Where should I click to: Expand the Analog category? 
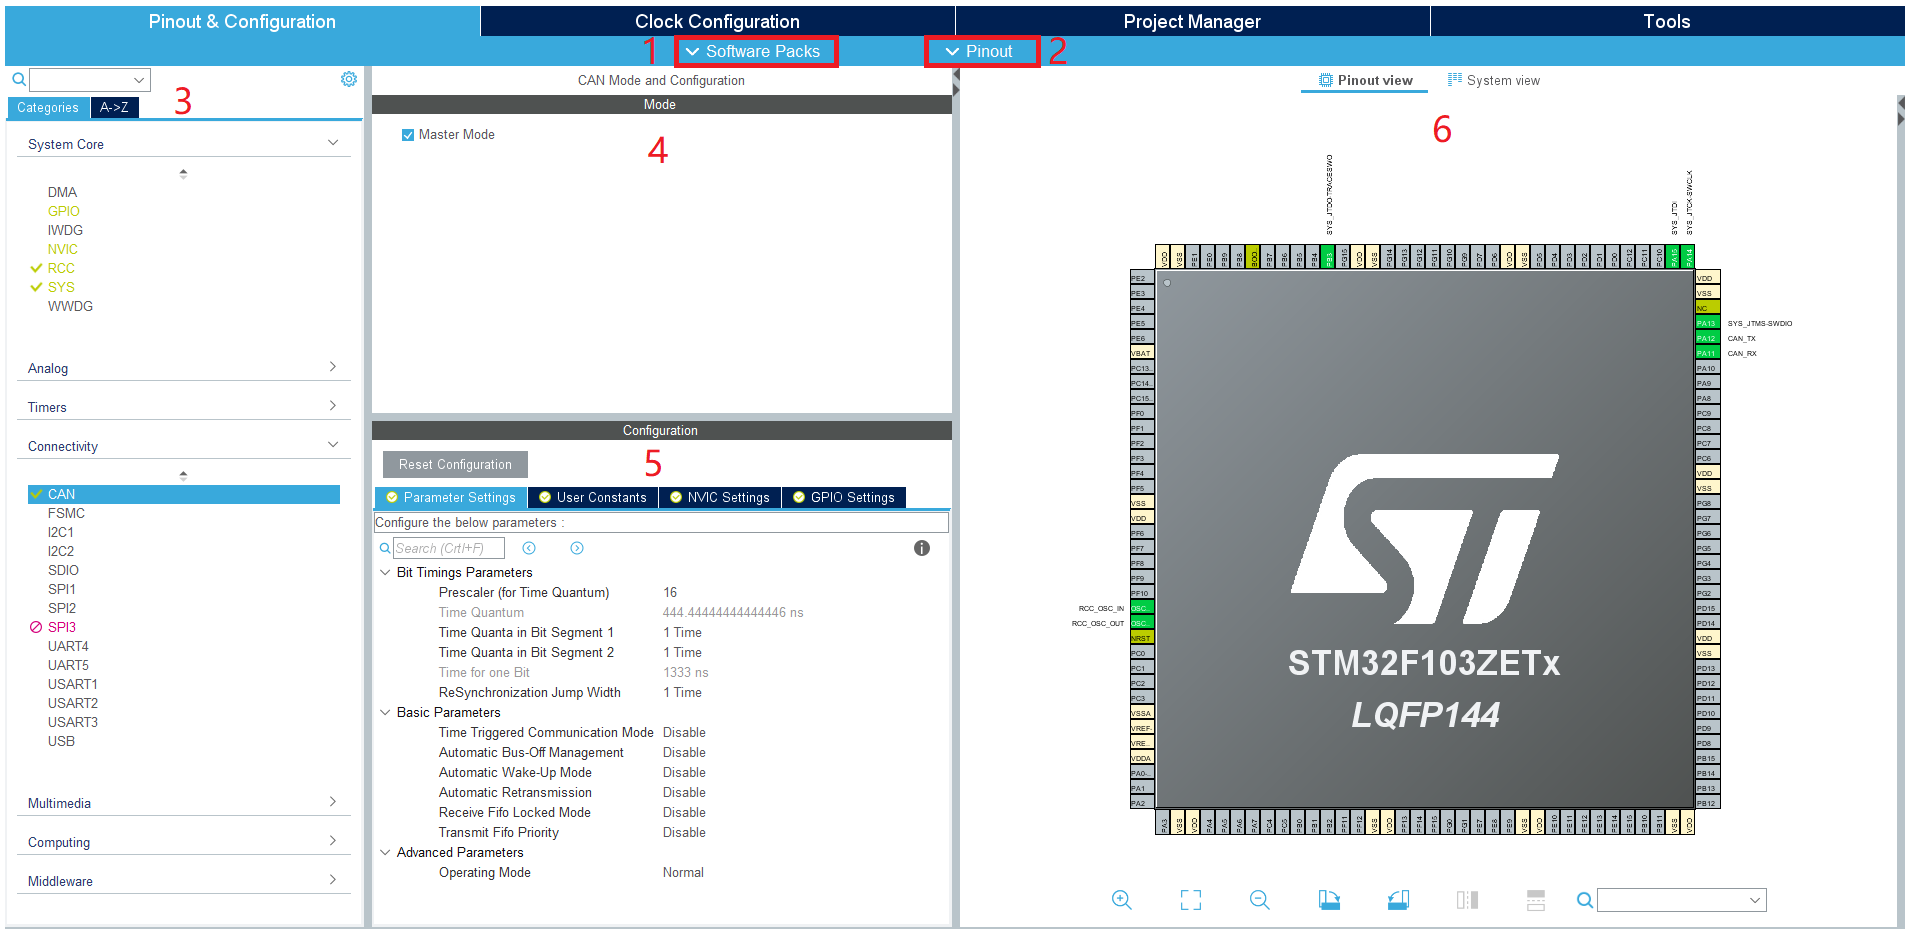(333, 367)
